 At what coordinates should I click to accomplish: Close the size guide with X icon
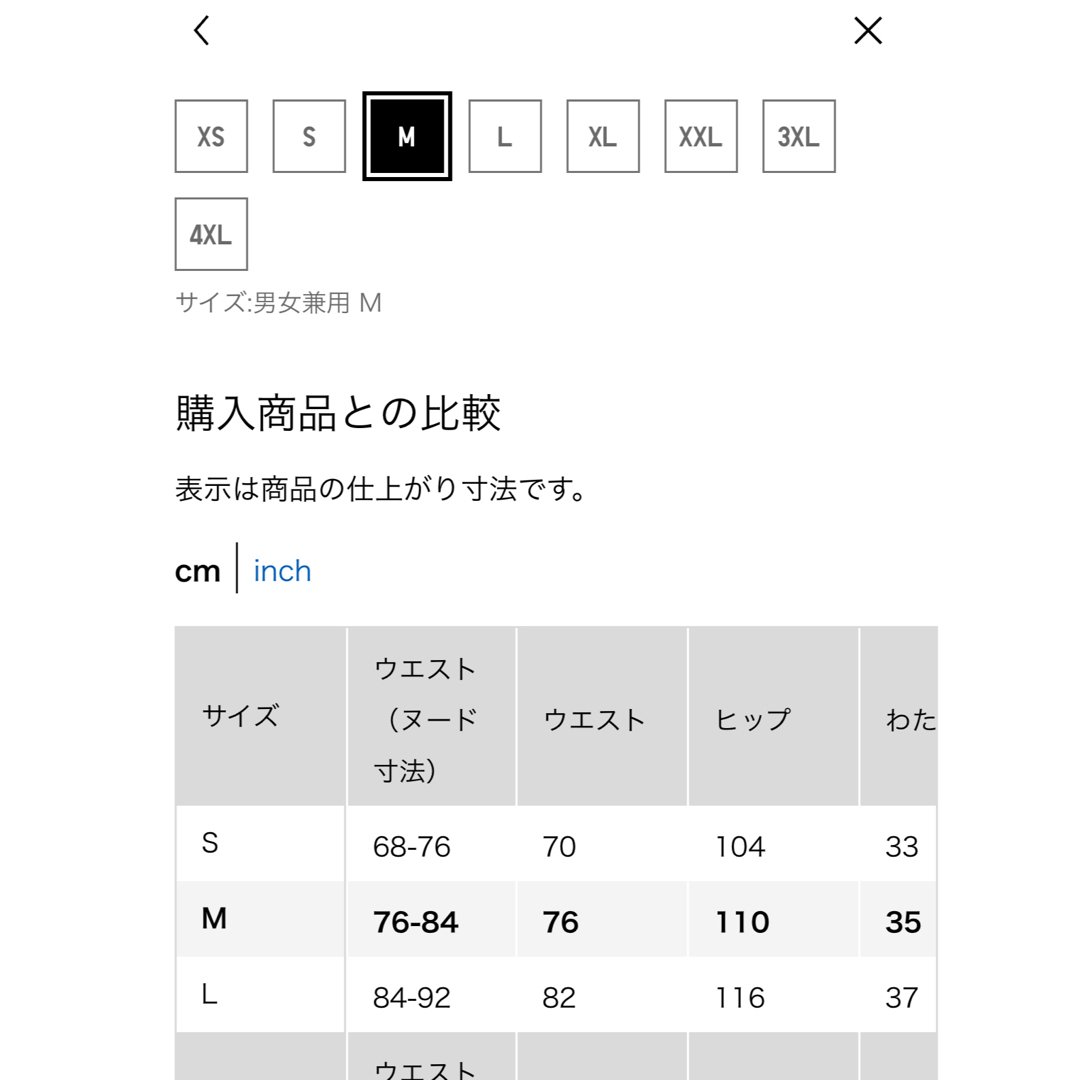point(868,31)
